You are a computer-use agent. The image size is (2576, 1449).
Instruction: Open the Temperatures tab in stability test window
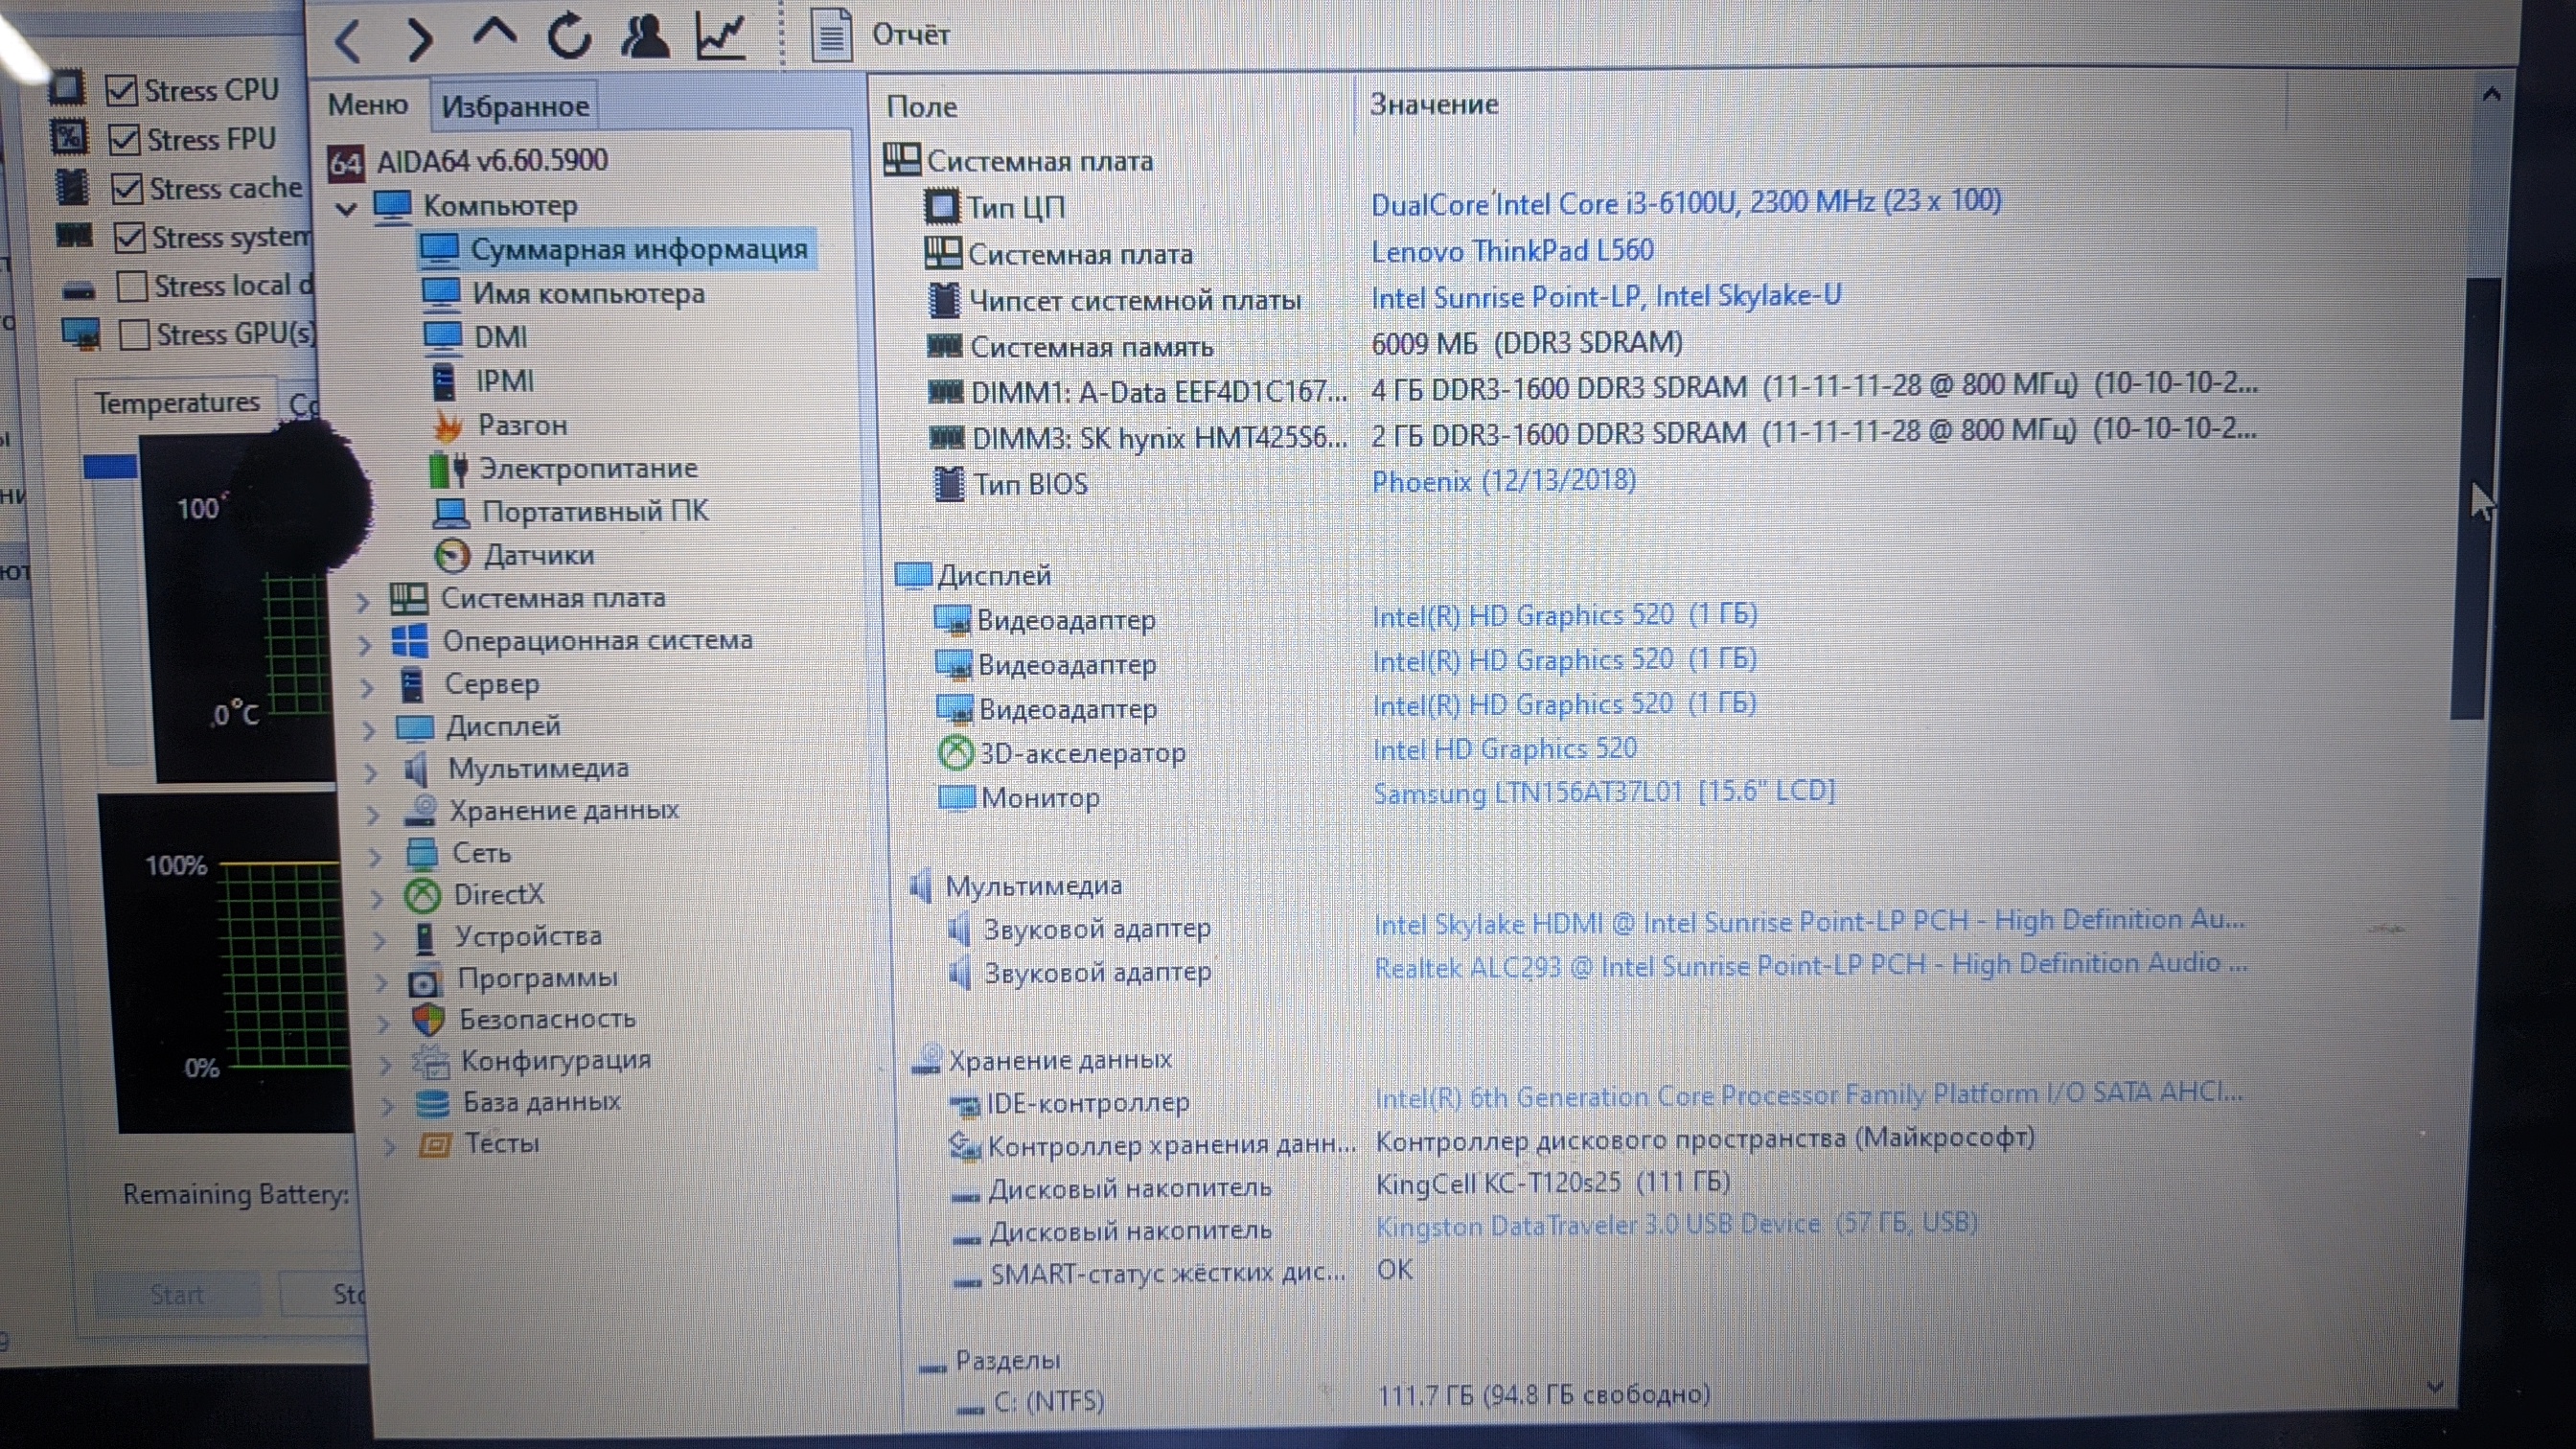click(177, 403)
